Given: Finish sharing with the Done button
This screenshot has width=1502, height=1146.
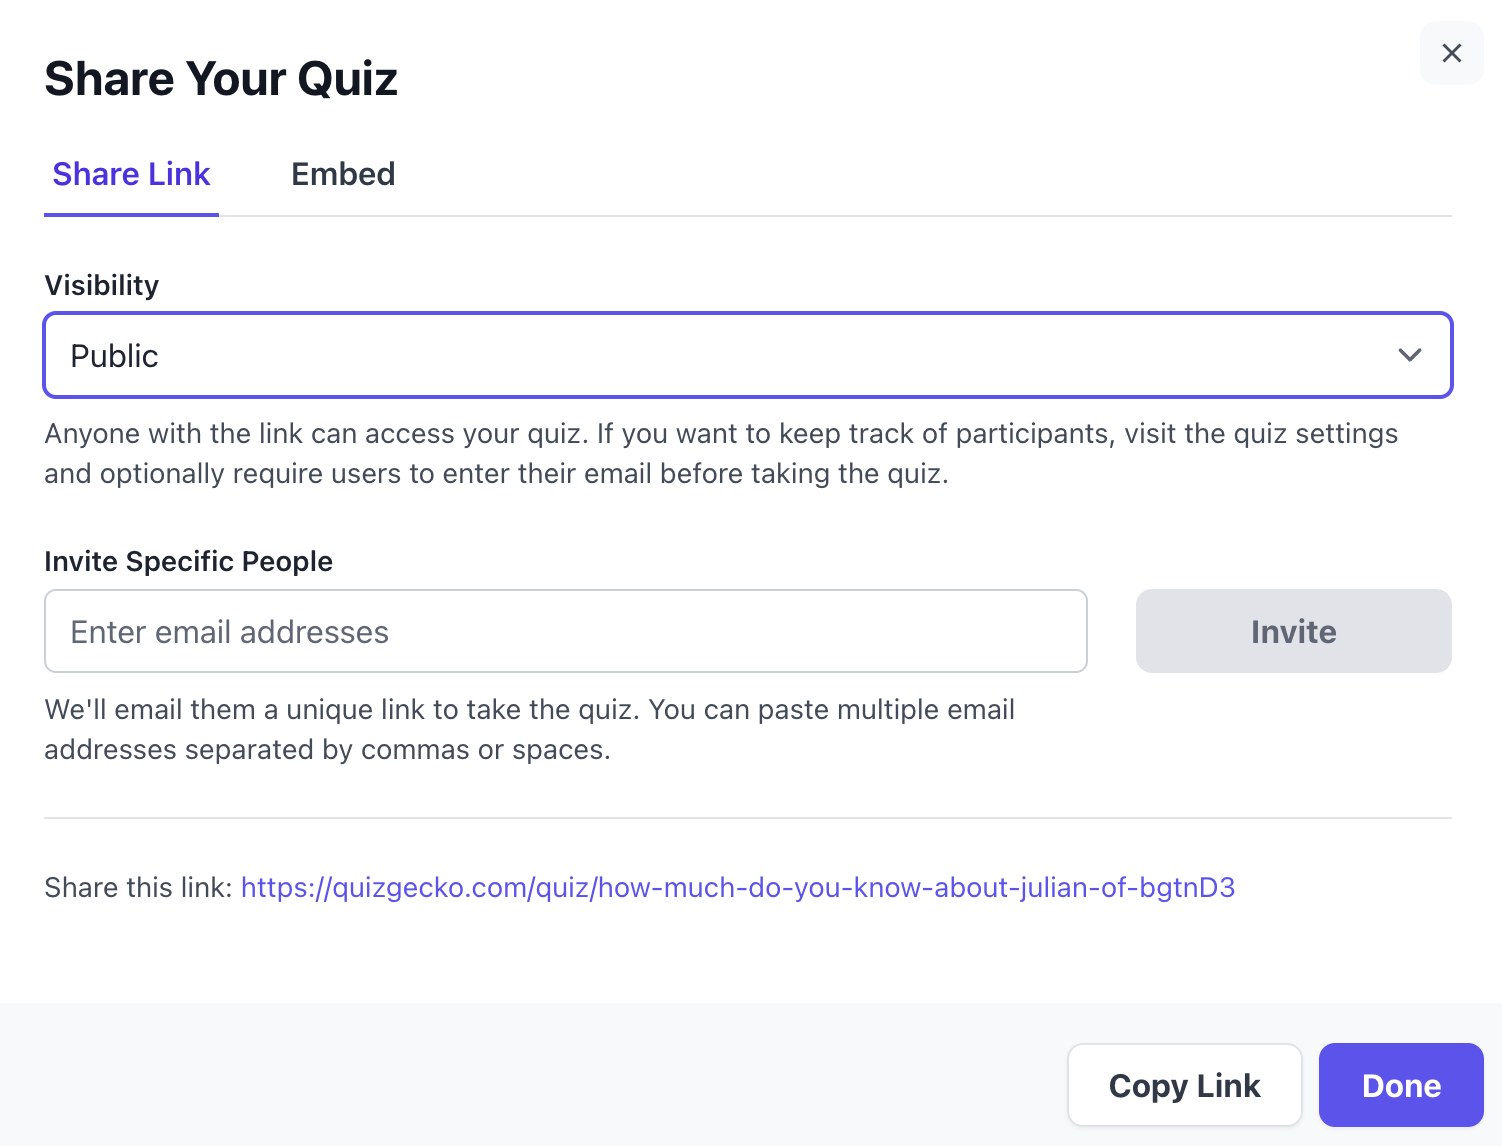Looking at the screenshot, I should click(1401, 1085).
